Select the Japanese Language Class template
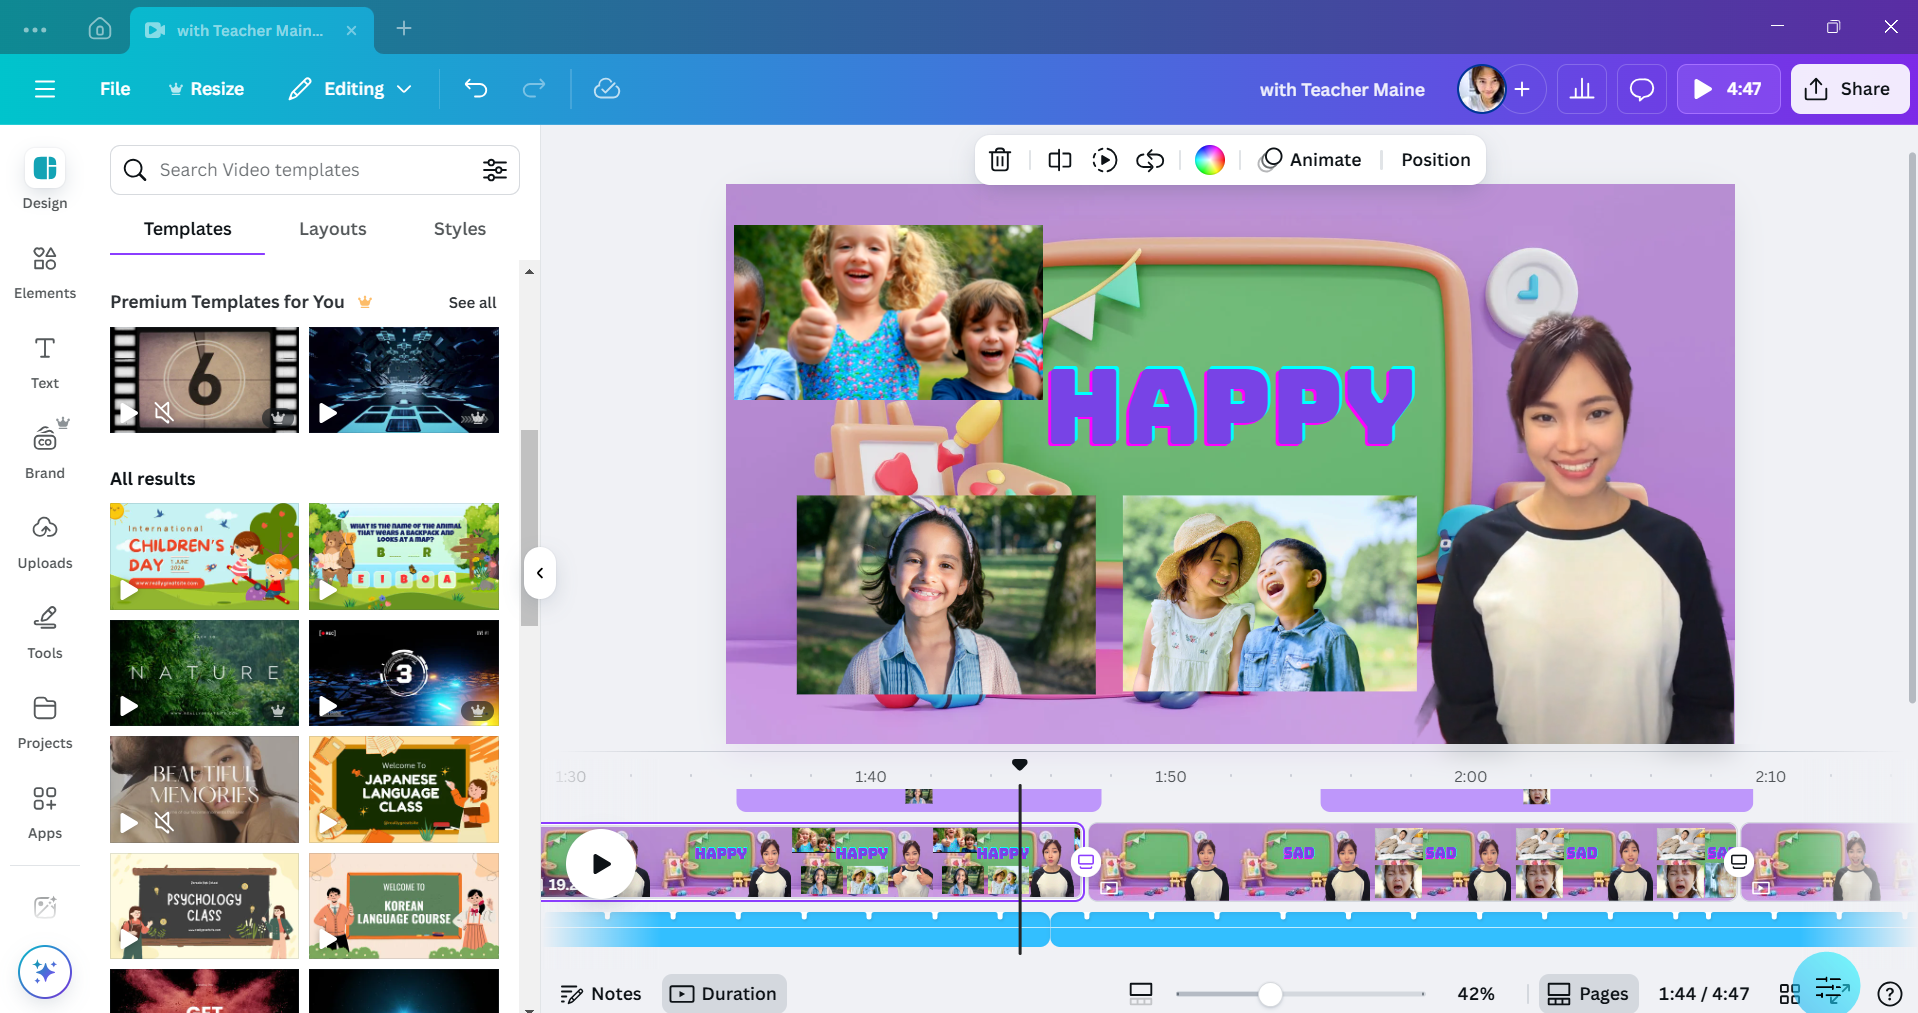 [x=404, y=789]
